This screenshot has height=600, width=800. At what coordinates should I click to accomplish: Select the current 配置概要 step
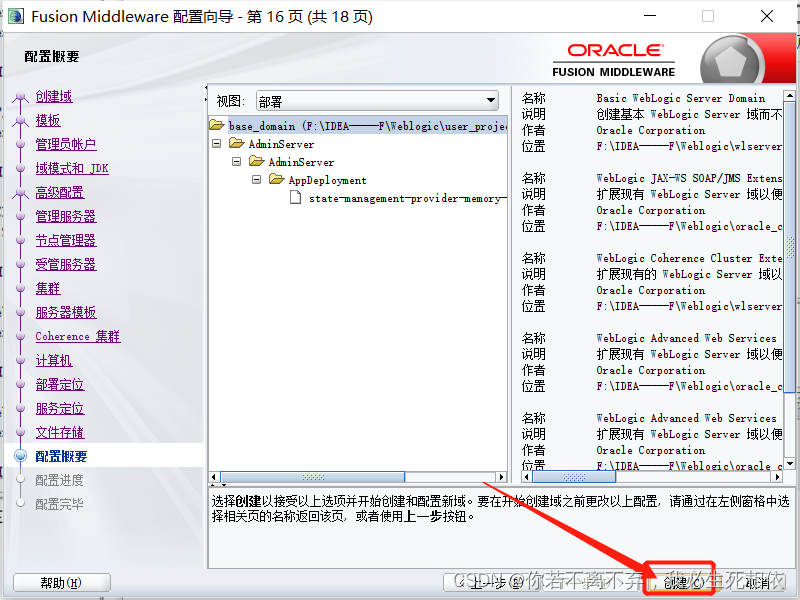click(x=61, y=456)
